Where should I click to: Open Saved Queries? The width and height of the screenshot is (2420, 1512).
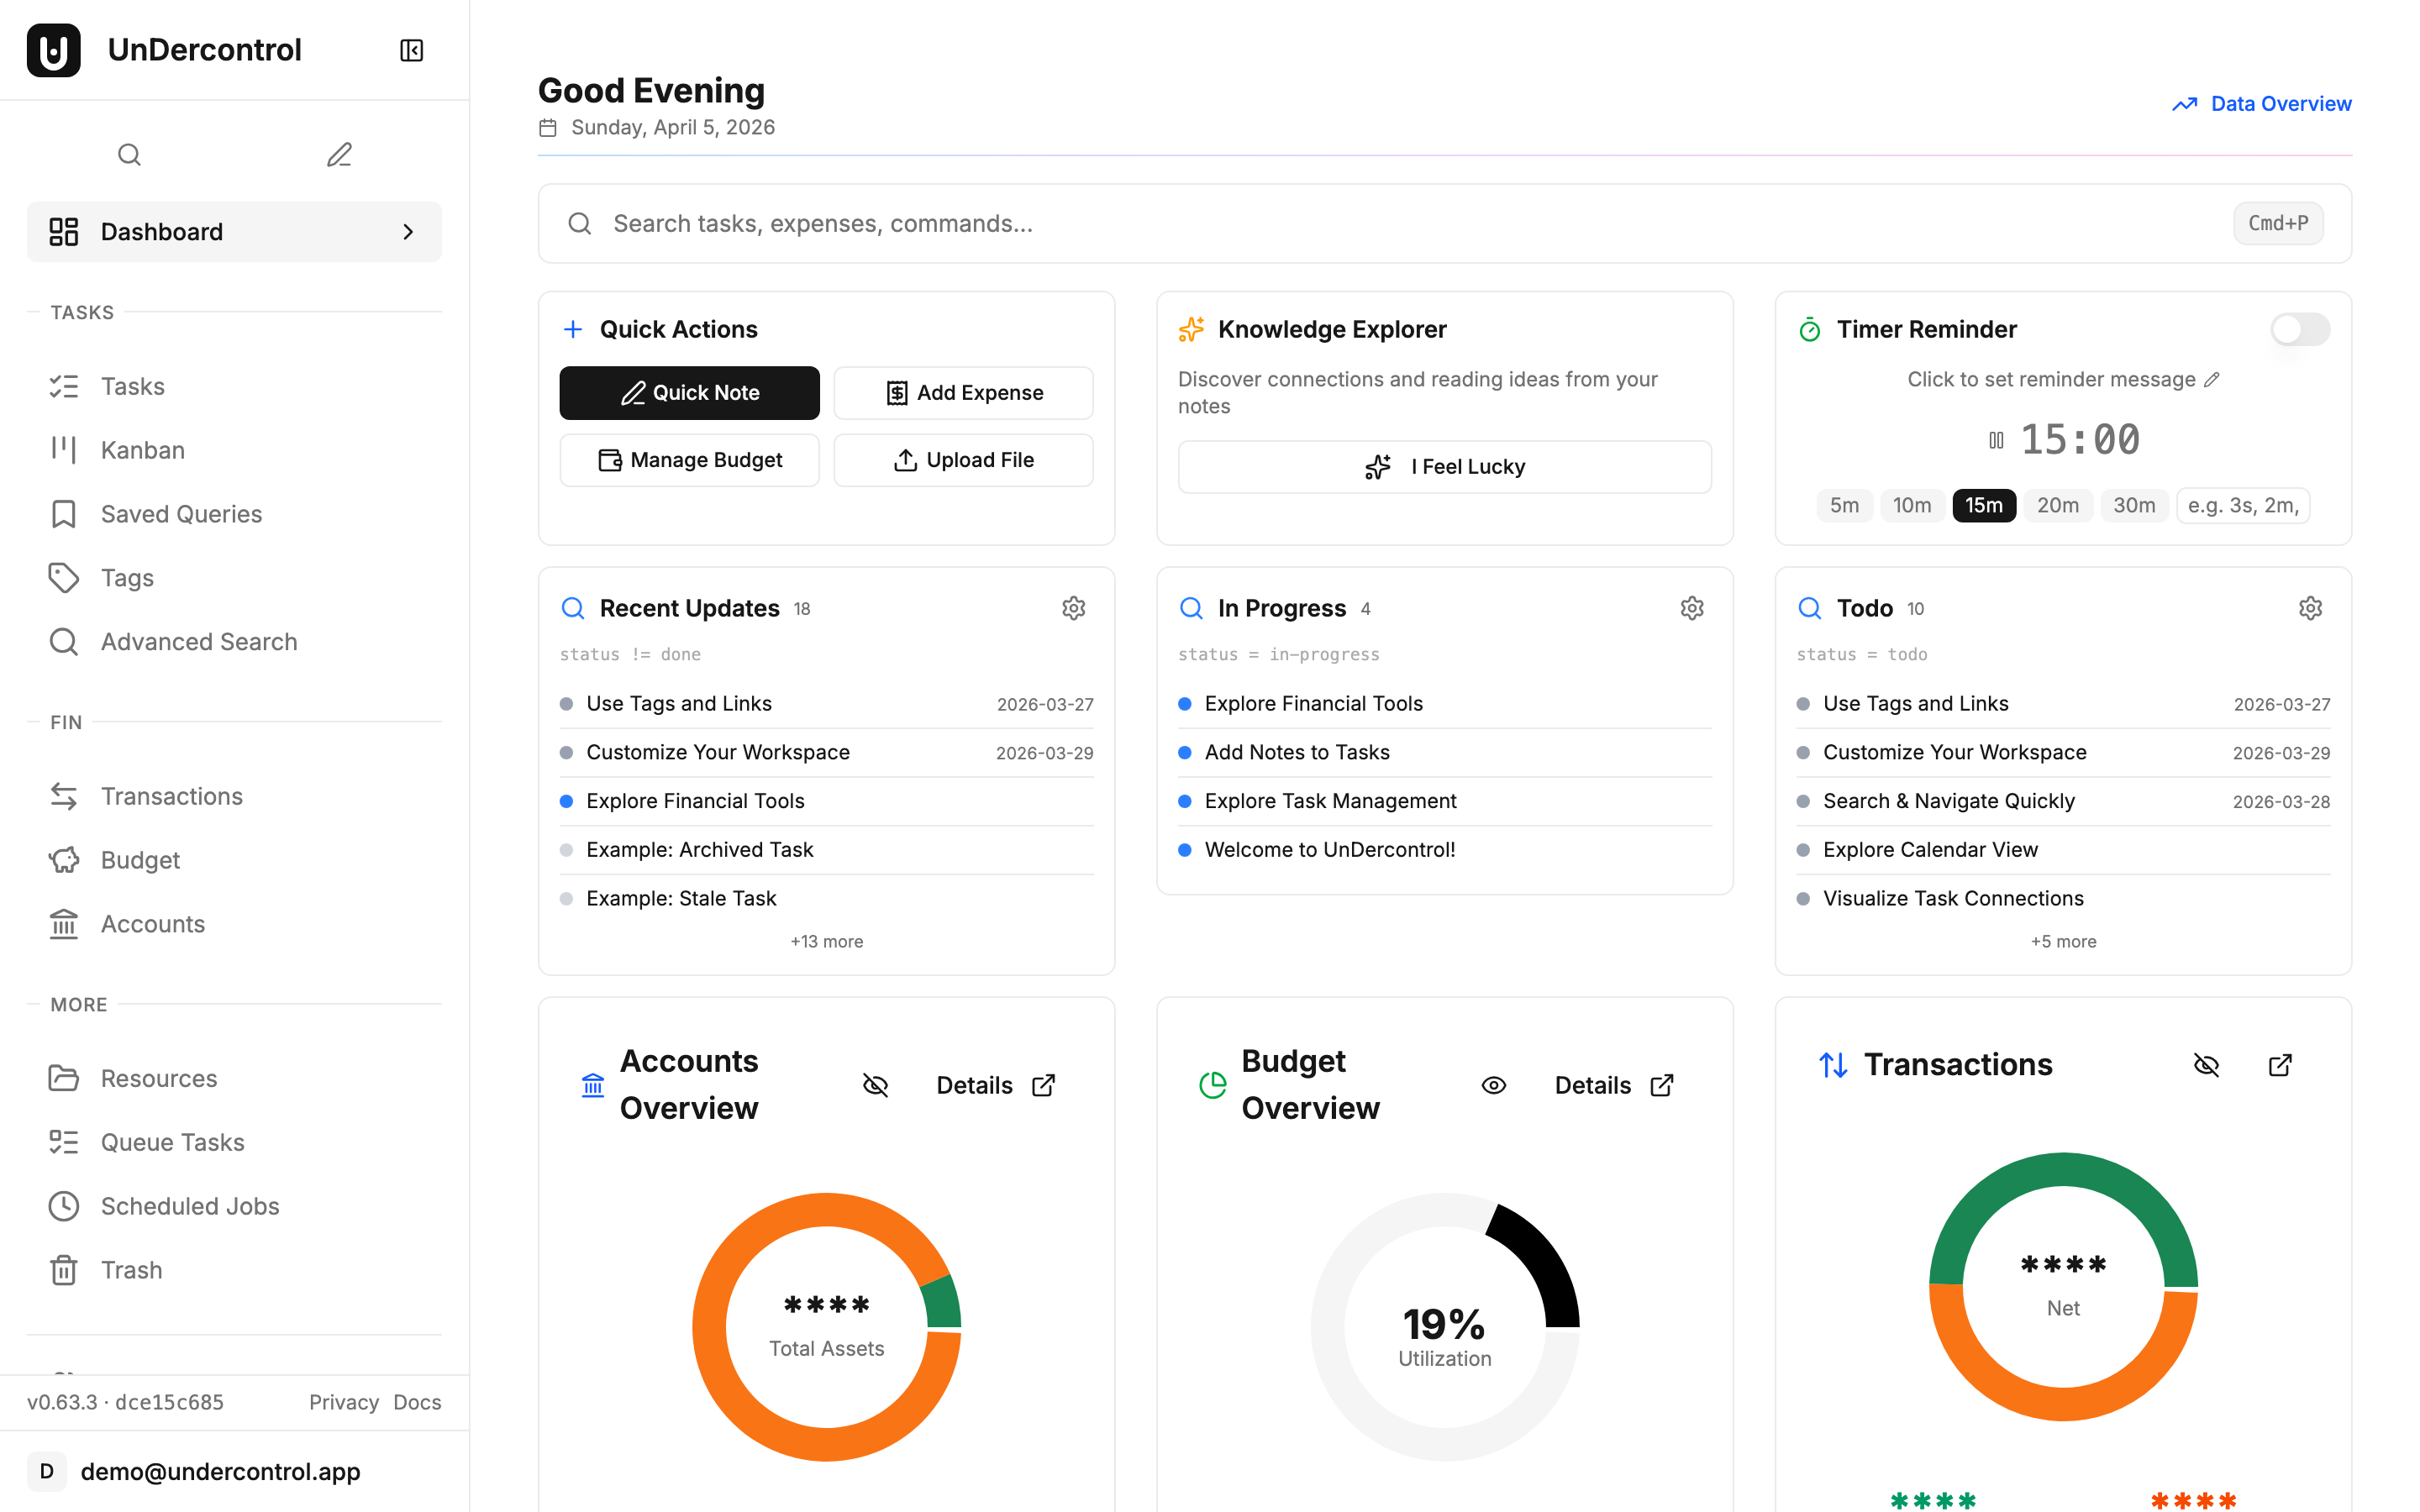(180, 513)
